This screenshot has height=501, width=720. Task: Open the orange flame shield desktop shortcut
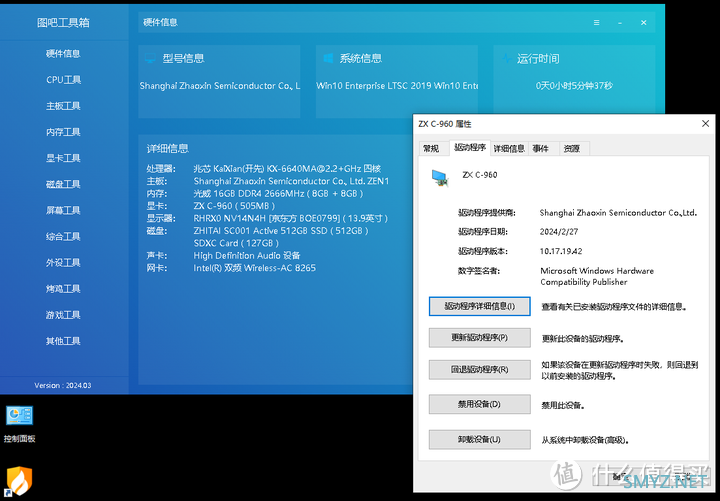coord(19,481)
